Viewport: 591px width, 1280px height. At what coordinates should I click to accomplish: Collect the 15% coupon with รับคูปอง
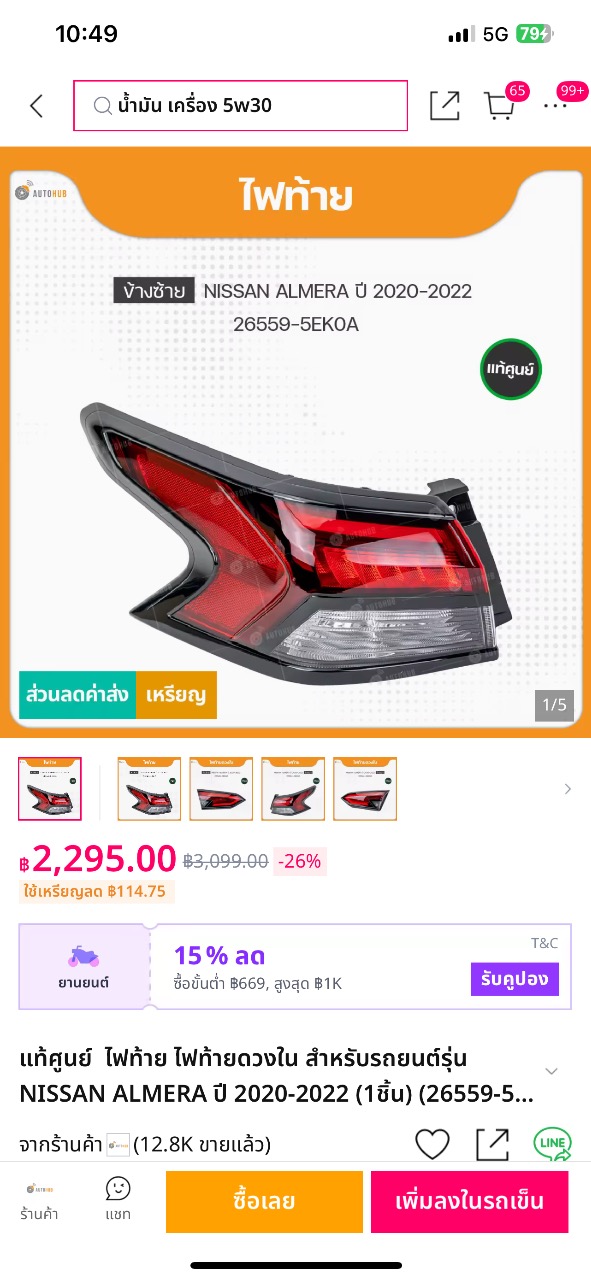[x=514, y=979]
